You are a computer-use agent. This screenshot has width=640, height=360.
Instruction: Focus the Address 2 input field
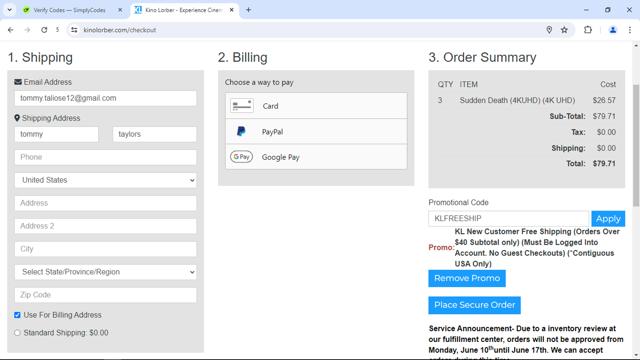tap(105, 226)
